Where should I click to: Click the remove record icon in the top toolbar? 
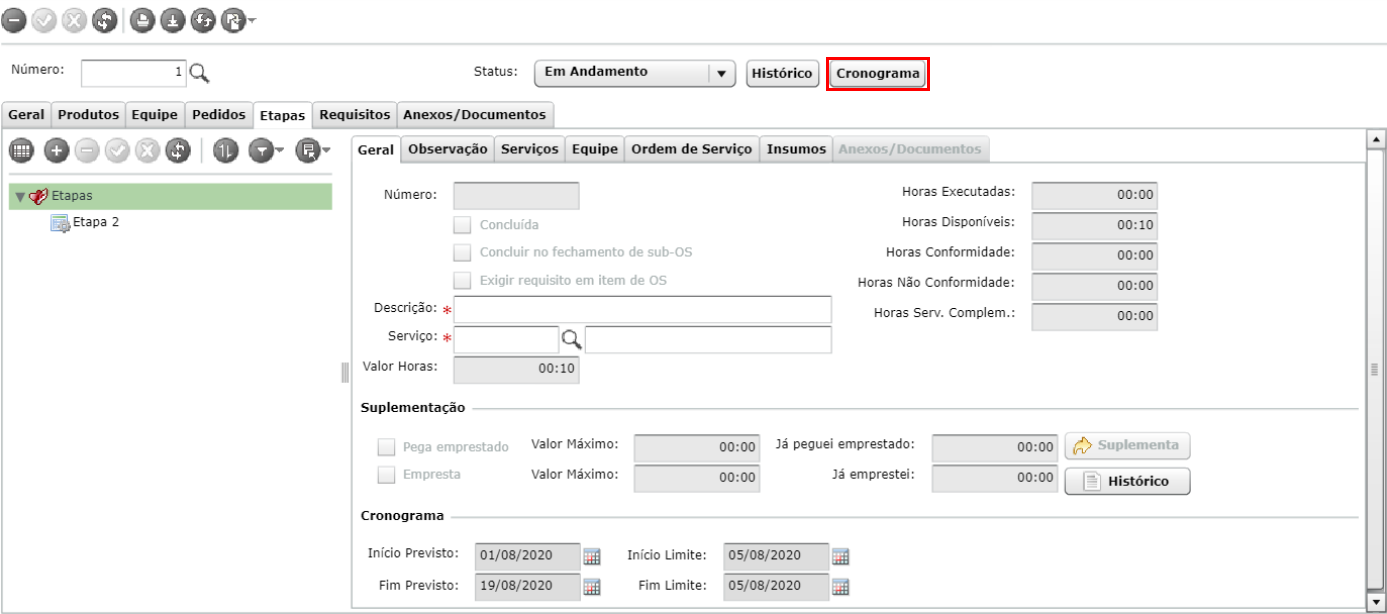[x=16, y=19]
